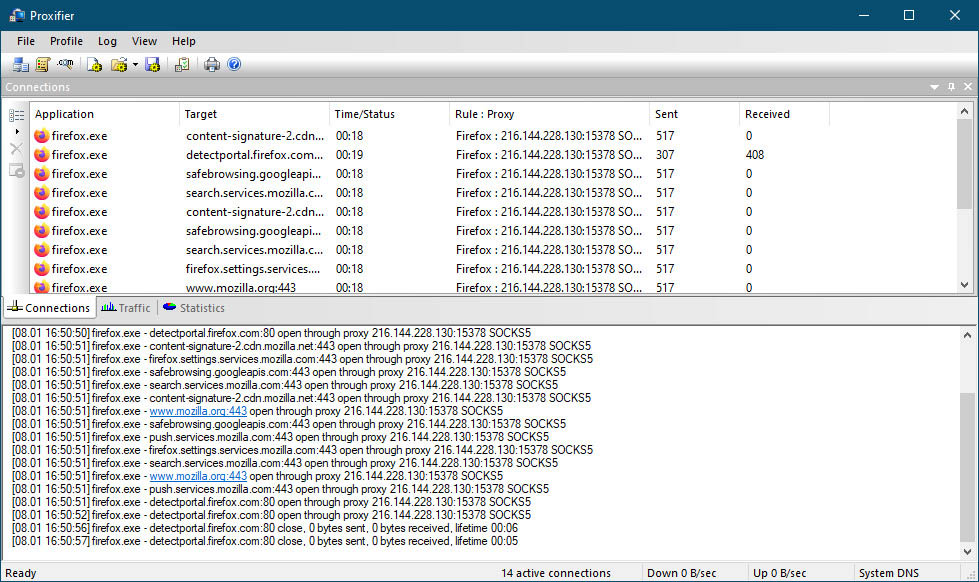The width and height of the screenshot is (979, 582).
Task: Close the Connections panel
Action: pyautogui.click(x=968, y=87)
